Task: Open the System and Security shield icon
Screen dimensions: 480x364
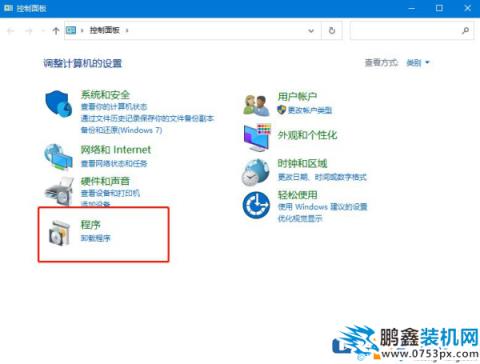Action: 59,103
